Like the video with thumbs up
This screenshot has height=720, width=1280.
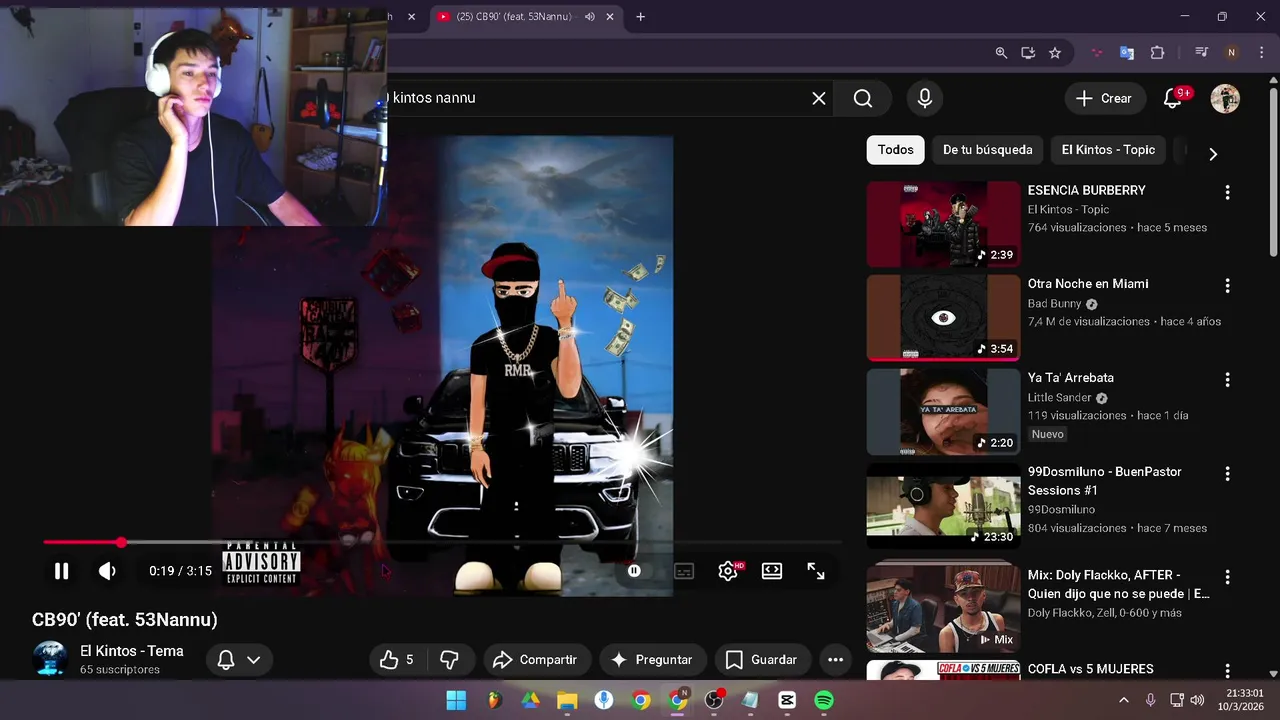tap(397, 660)
